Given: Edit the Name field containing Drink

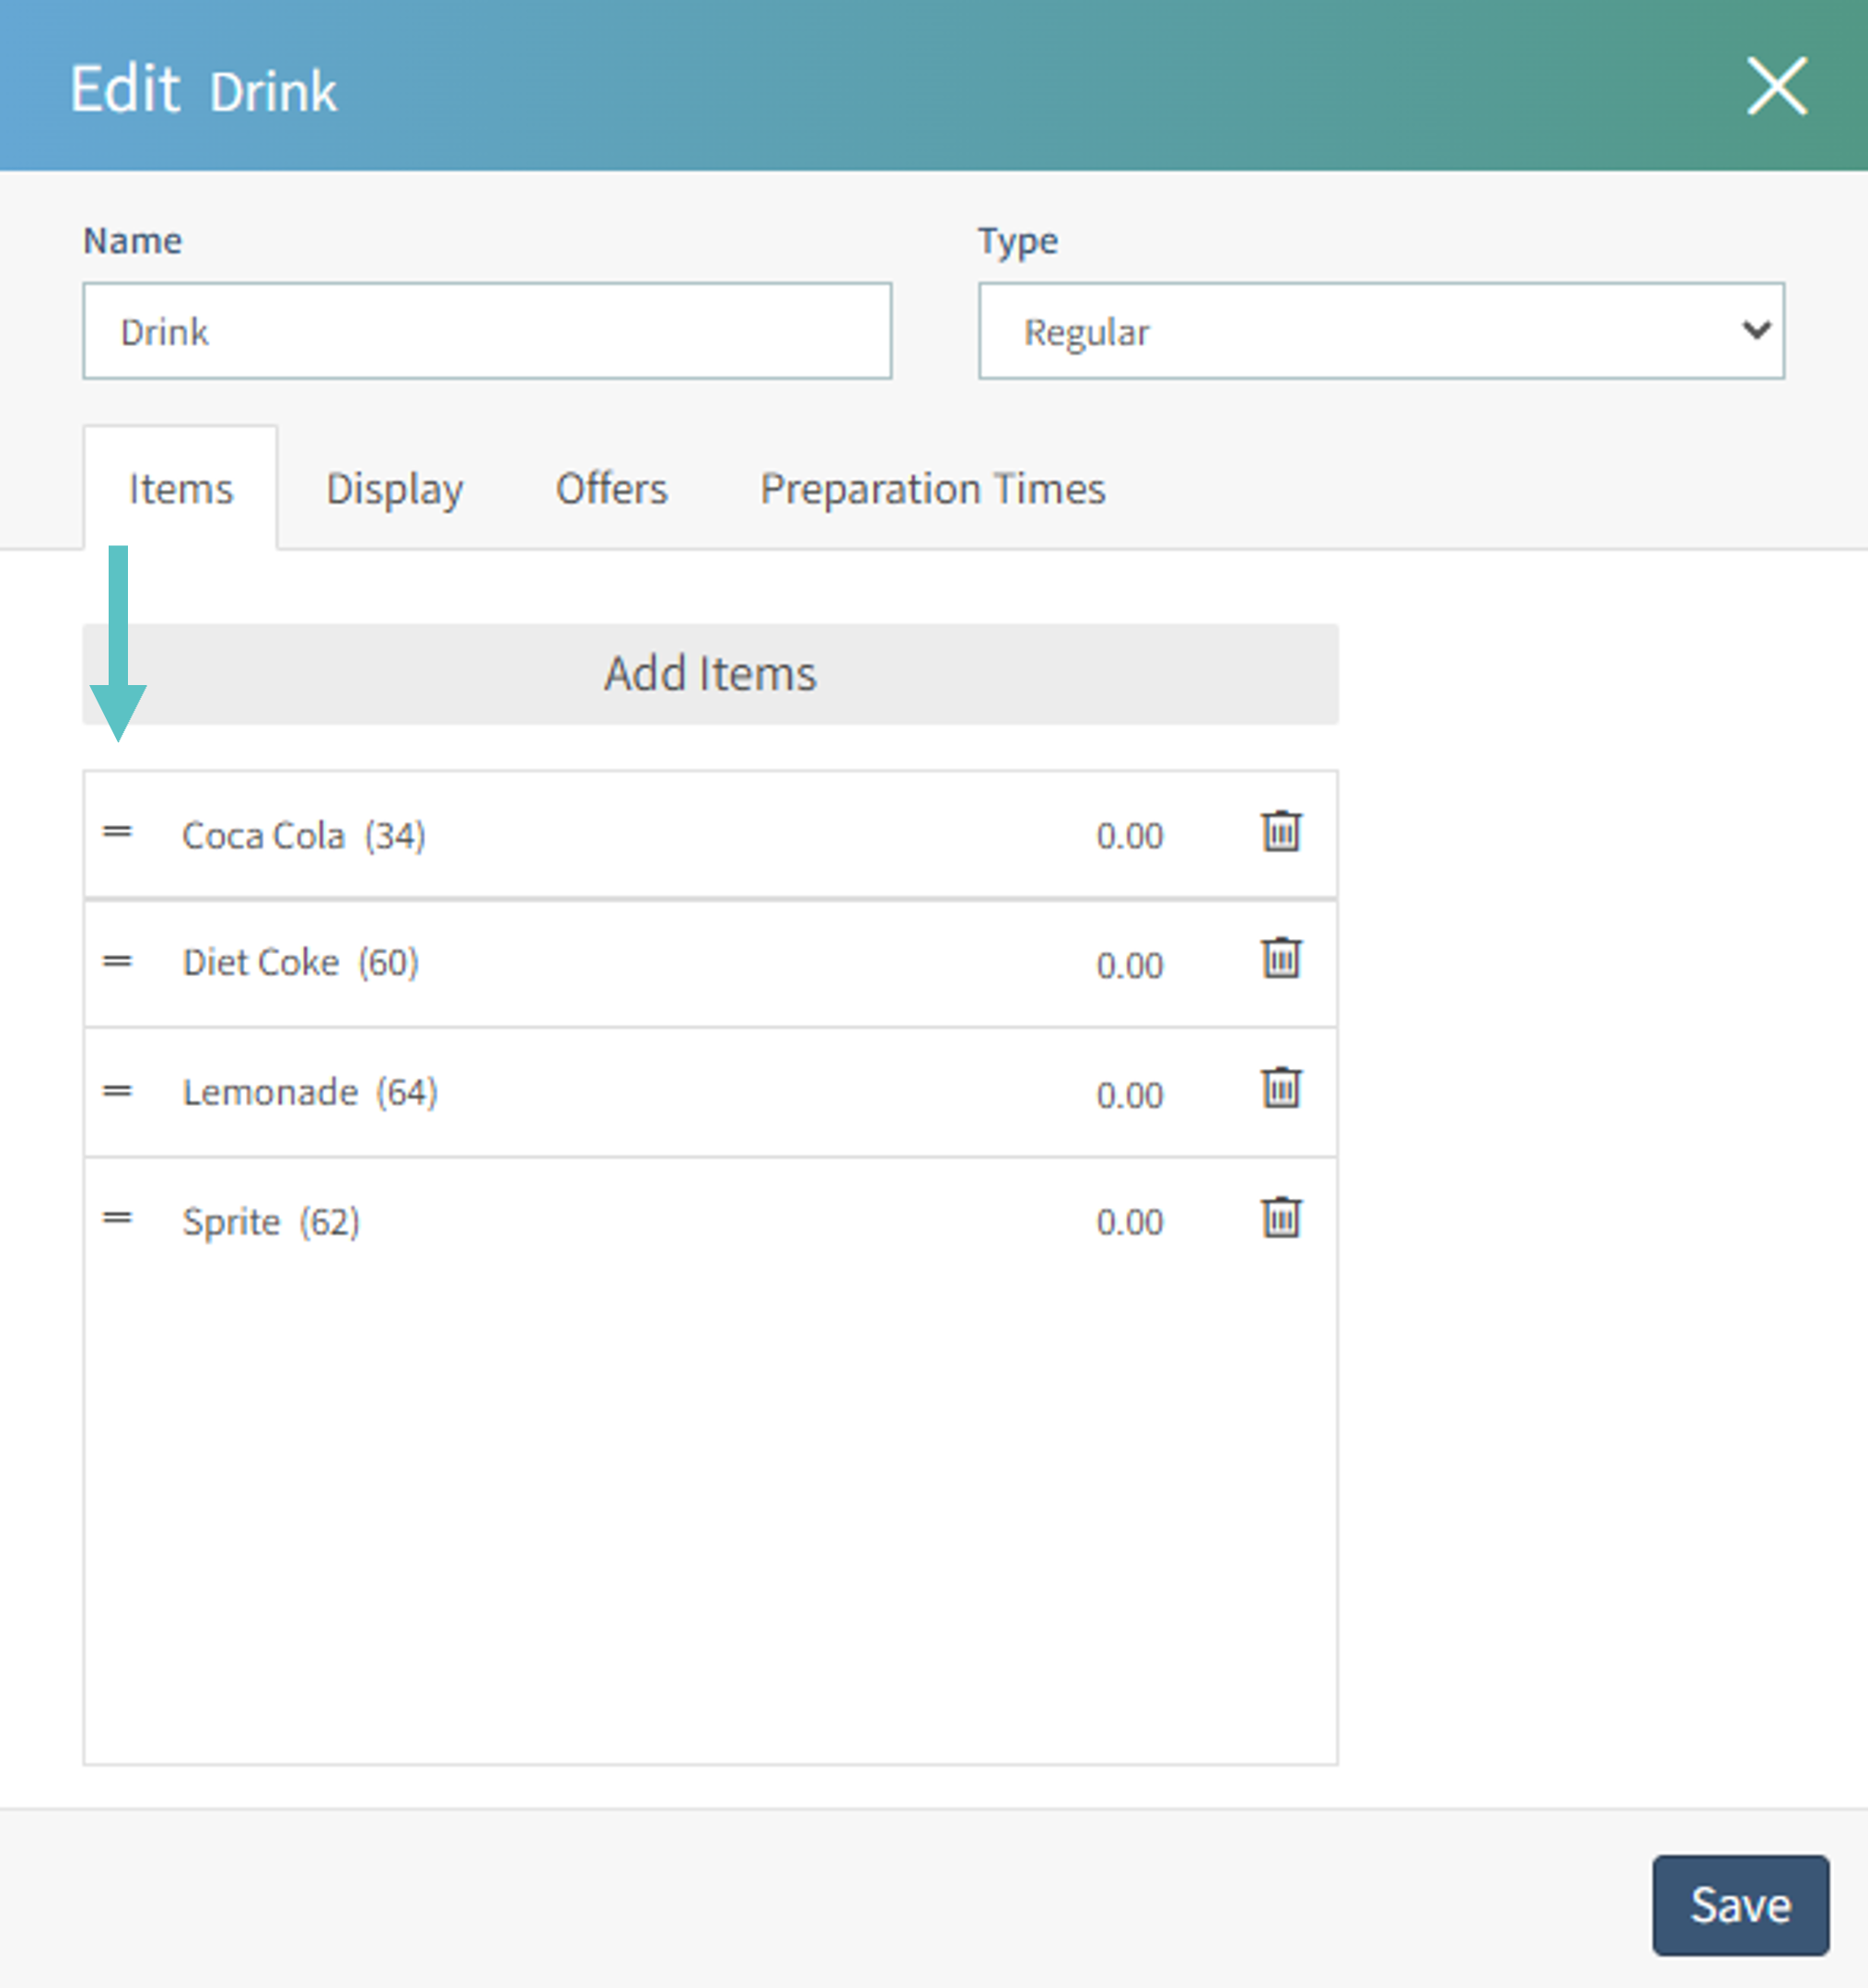Looking at the screenshot, I should [487, 331].
